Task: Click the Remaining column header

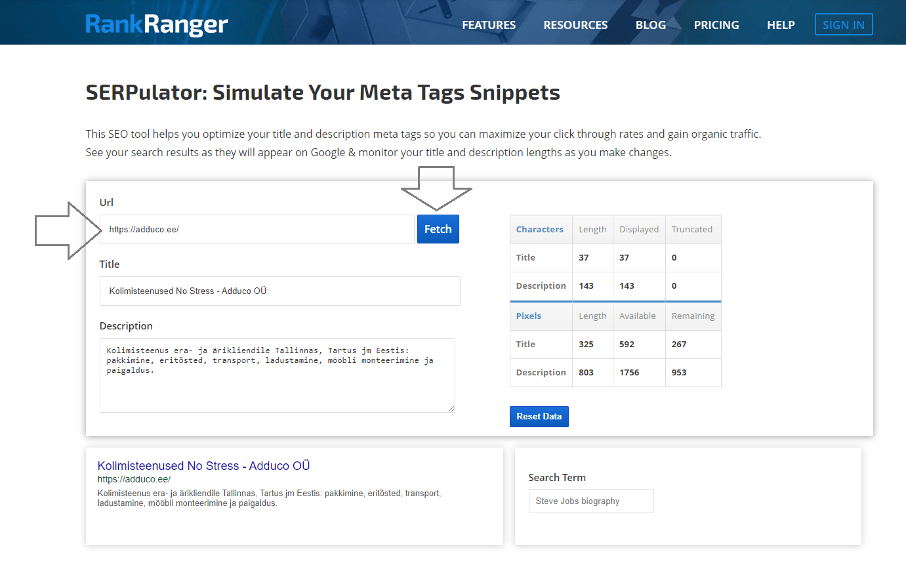Action: (x=693, y=316)
